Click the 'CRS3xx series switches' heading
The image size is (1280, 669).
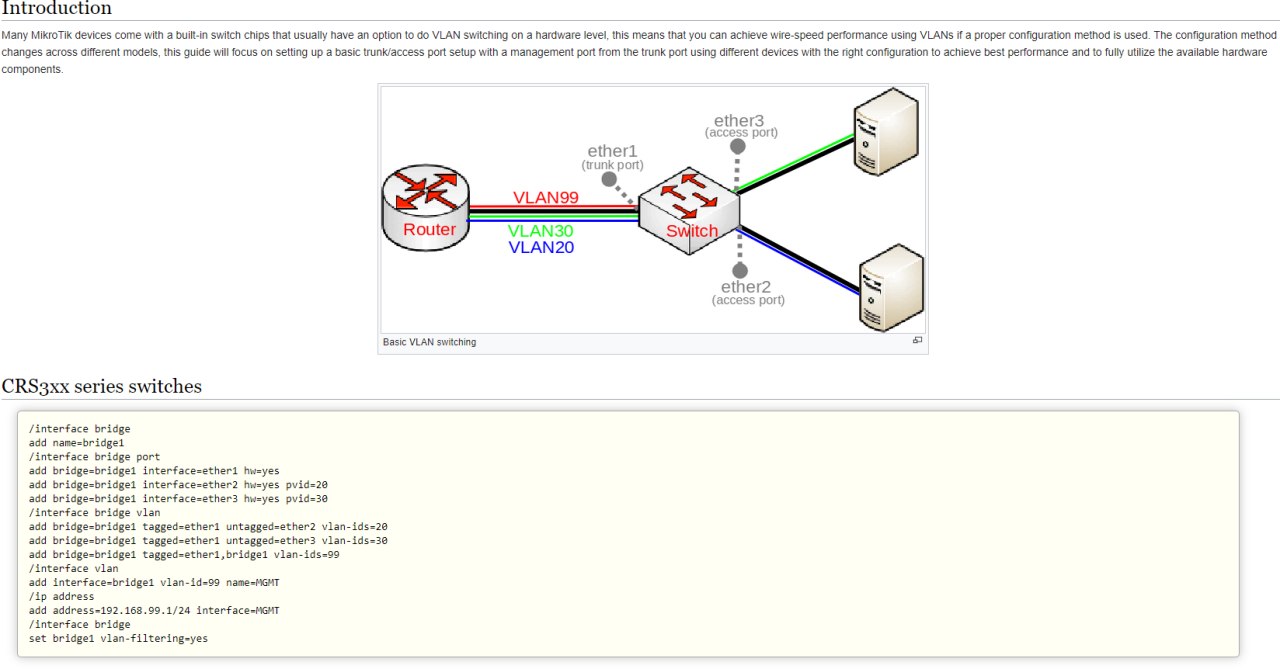(x=101, y=386)
